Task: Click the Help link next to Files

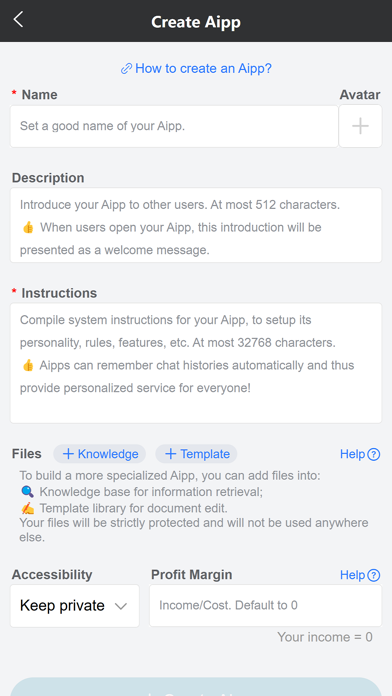Action: [360, 454]
